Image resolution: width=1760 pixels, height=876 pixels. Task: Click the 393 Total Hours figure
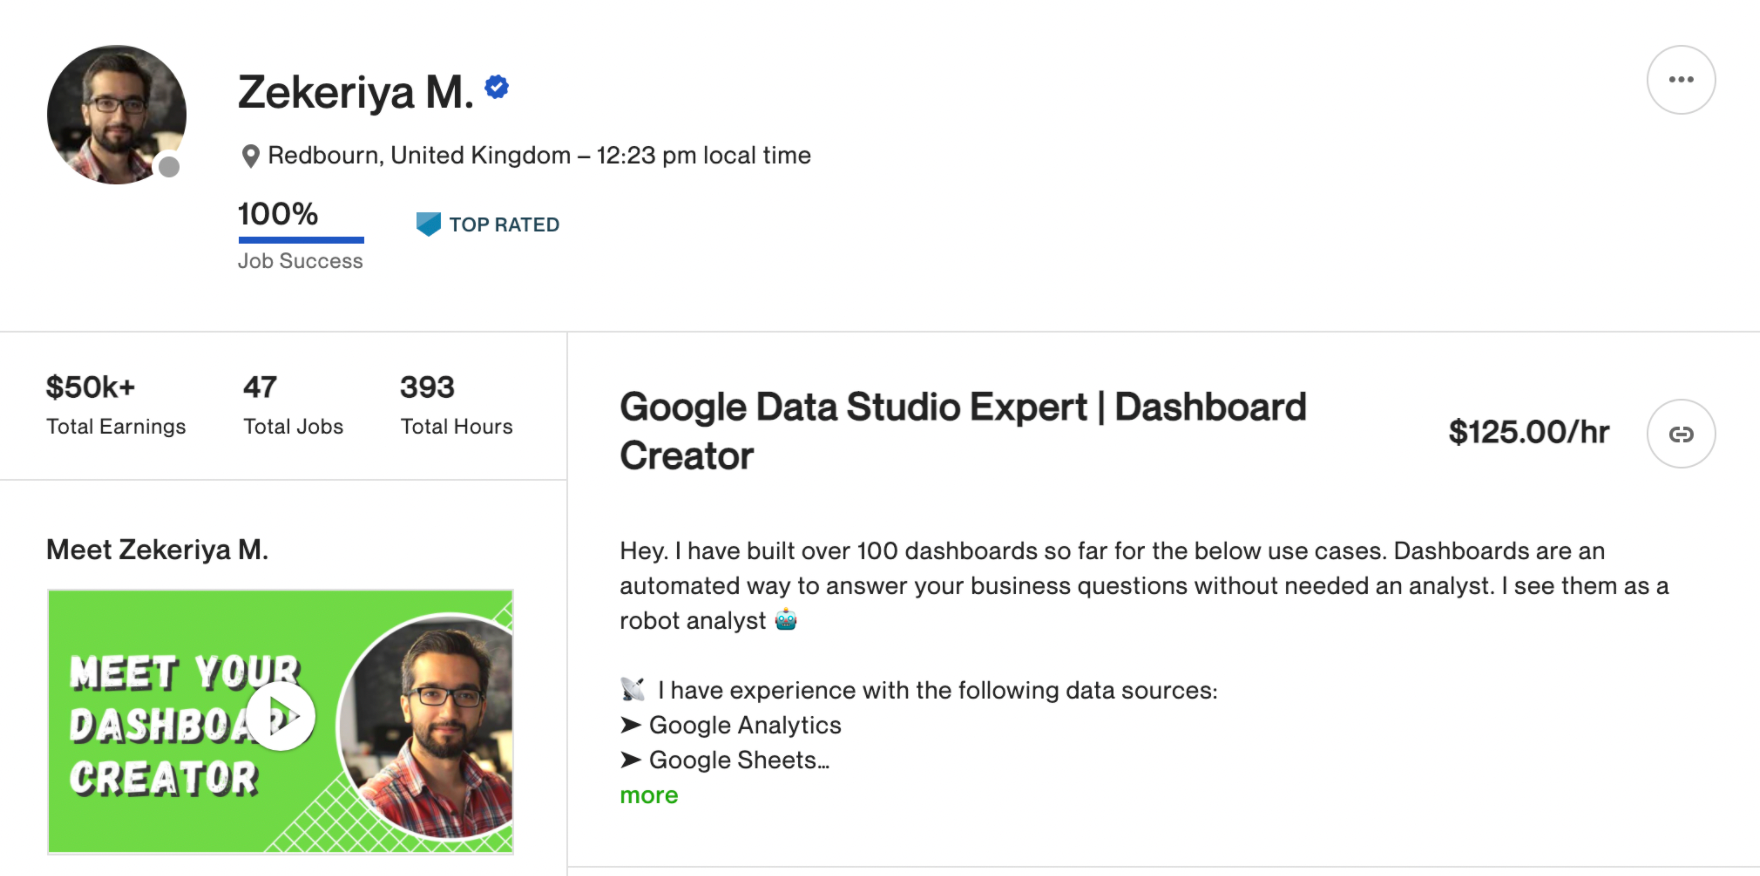(427, 387)
